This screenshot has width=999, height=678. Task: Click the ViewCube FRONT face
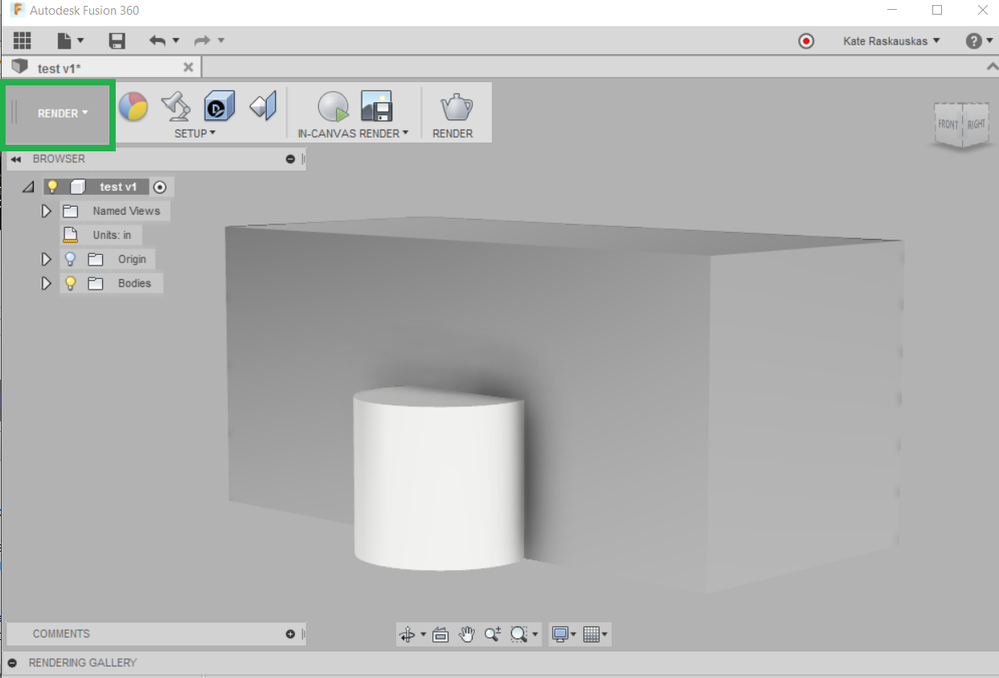(x=946, y=125)
